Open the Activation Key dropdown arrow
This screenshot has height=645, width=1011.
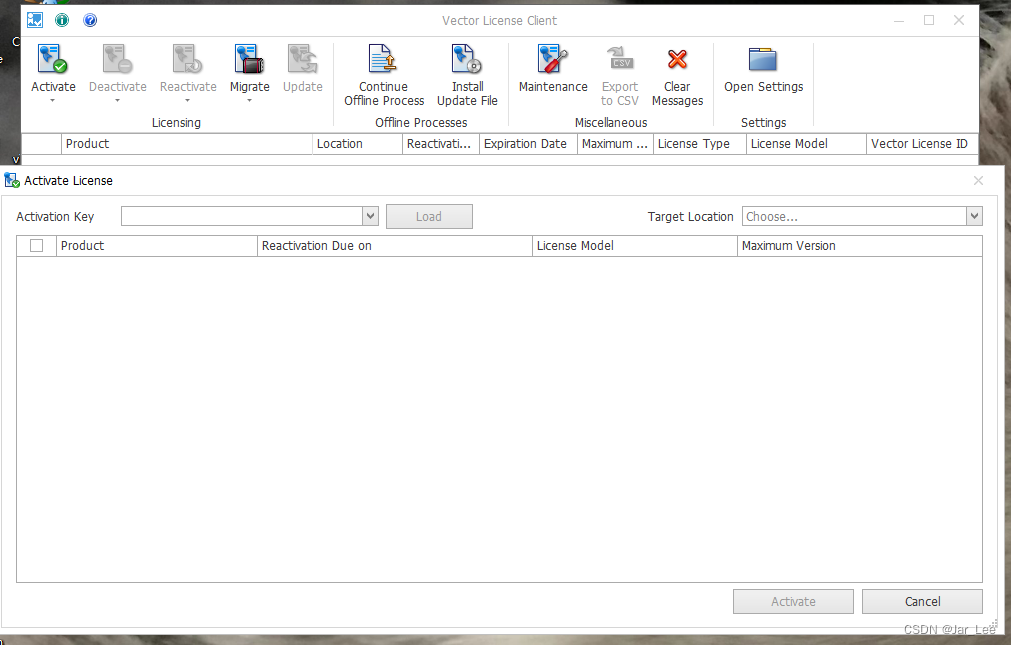tap(370, 216)
